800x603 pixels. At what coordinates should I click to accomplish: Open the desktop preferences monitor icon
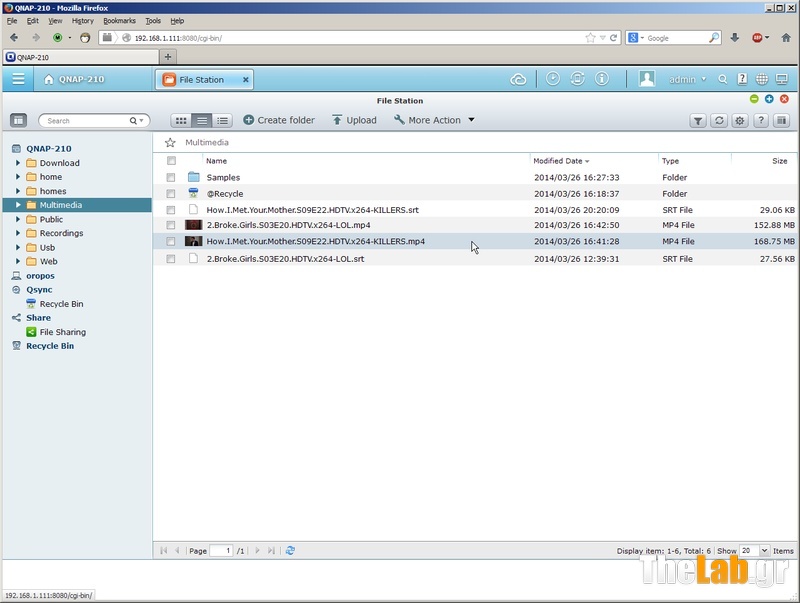[782, 79]
